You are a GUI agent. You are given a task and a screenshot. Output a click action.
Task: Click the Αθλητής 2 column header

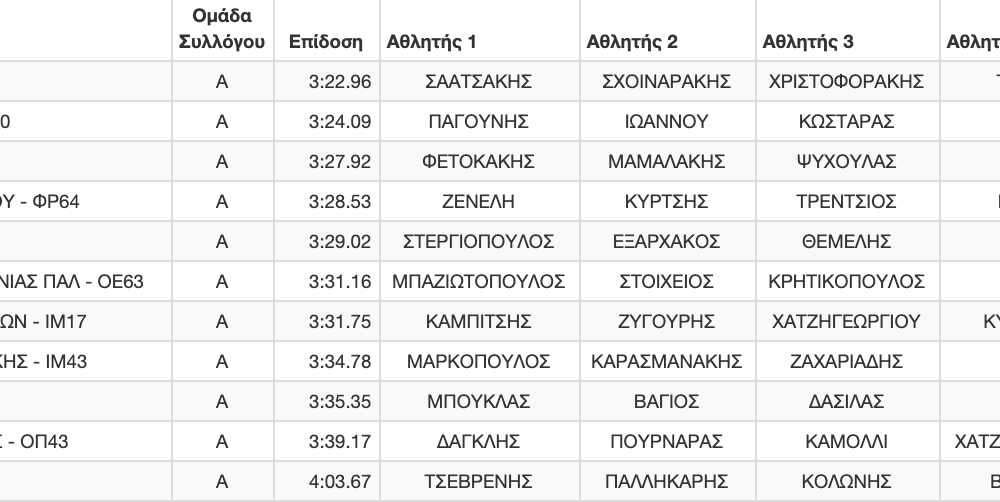click(x=668, y=31)
